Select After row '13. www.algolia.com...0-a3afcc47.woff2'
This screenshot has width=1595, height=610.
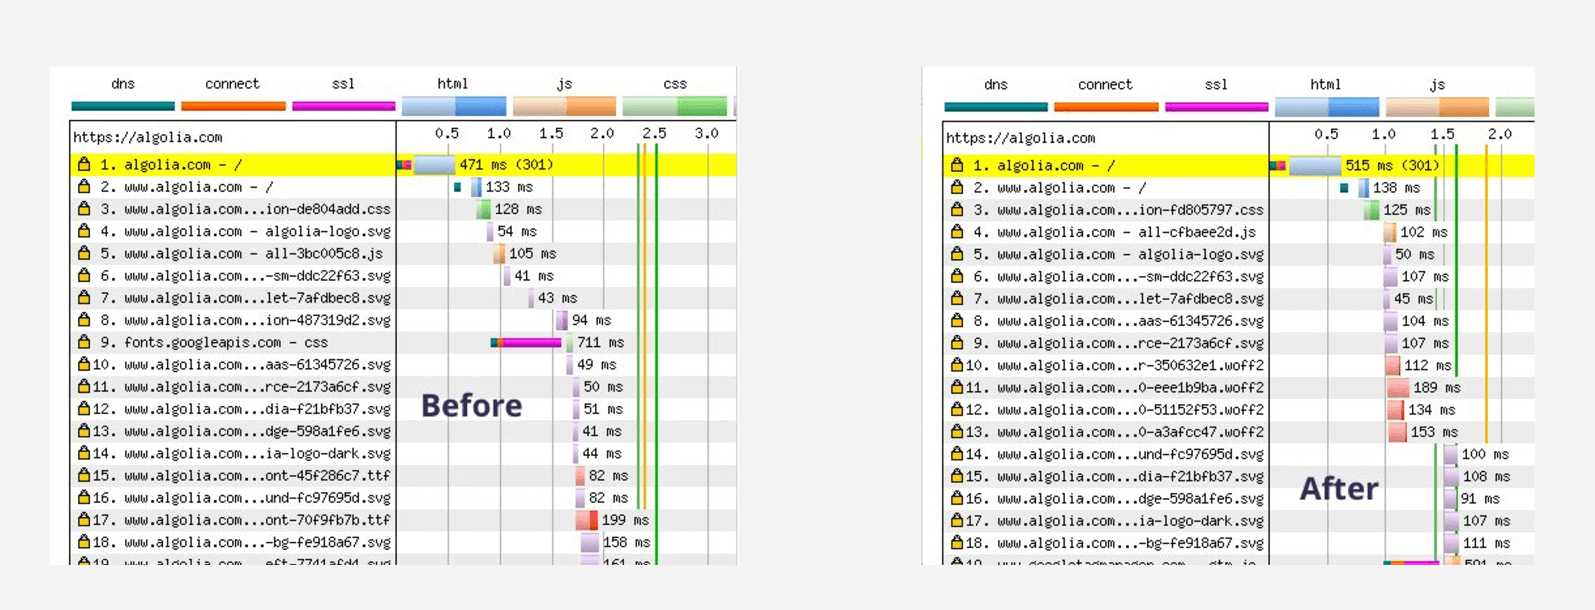tap(1239, 432)
